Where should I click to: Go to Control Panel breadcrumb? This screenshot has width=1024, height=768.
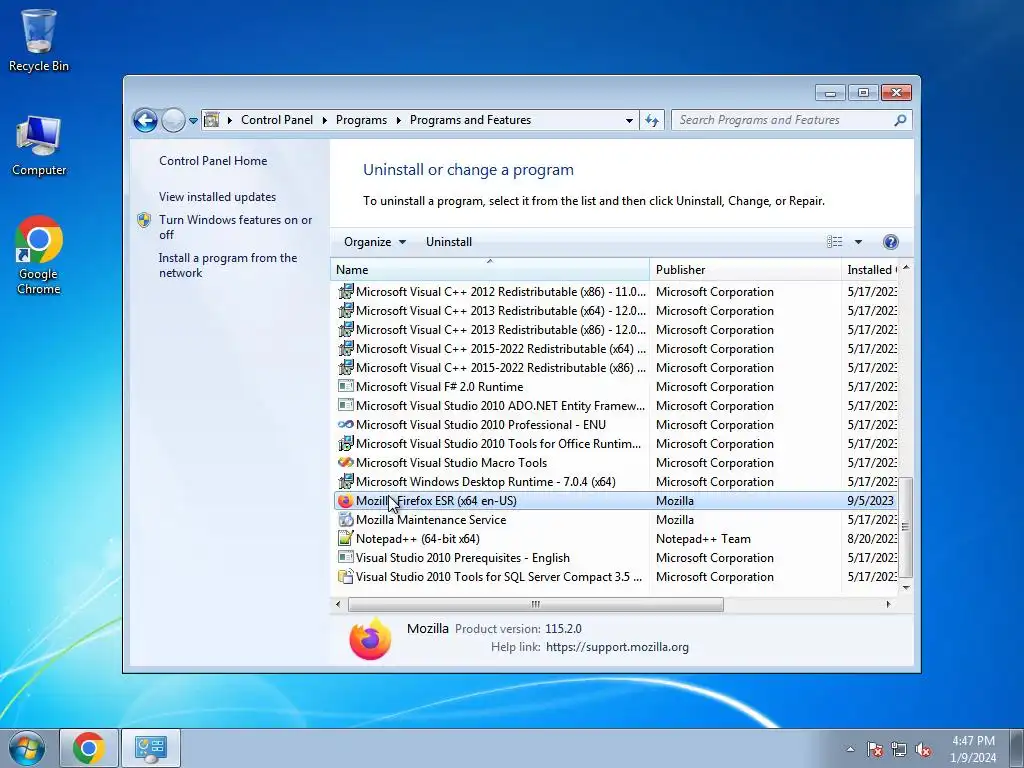point(277,120)
